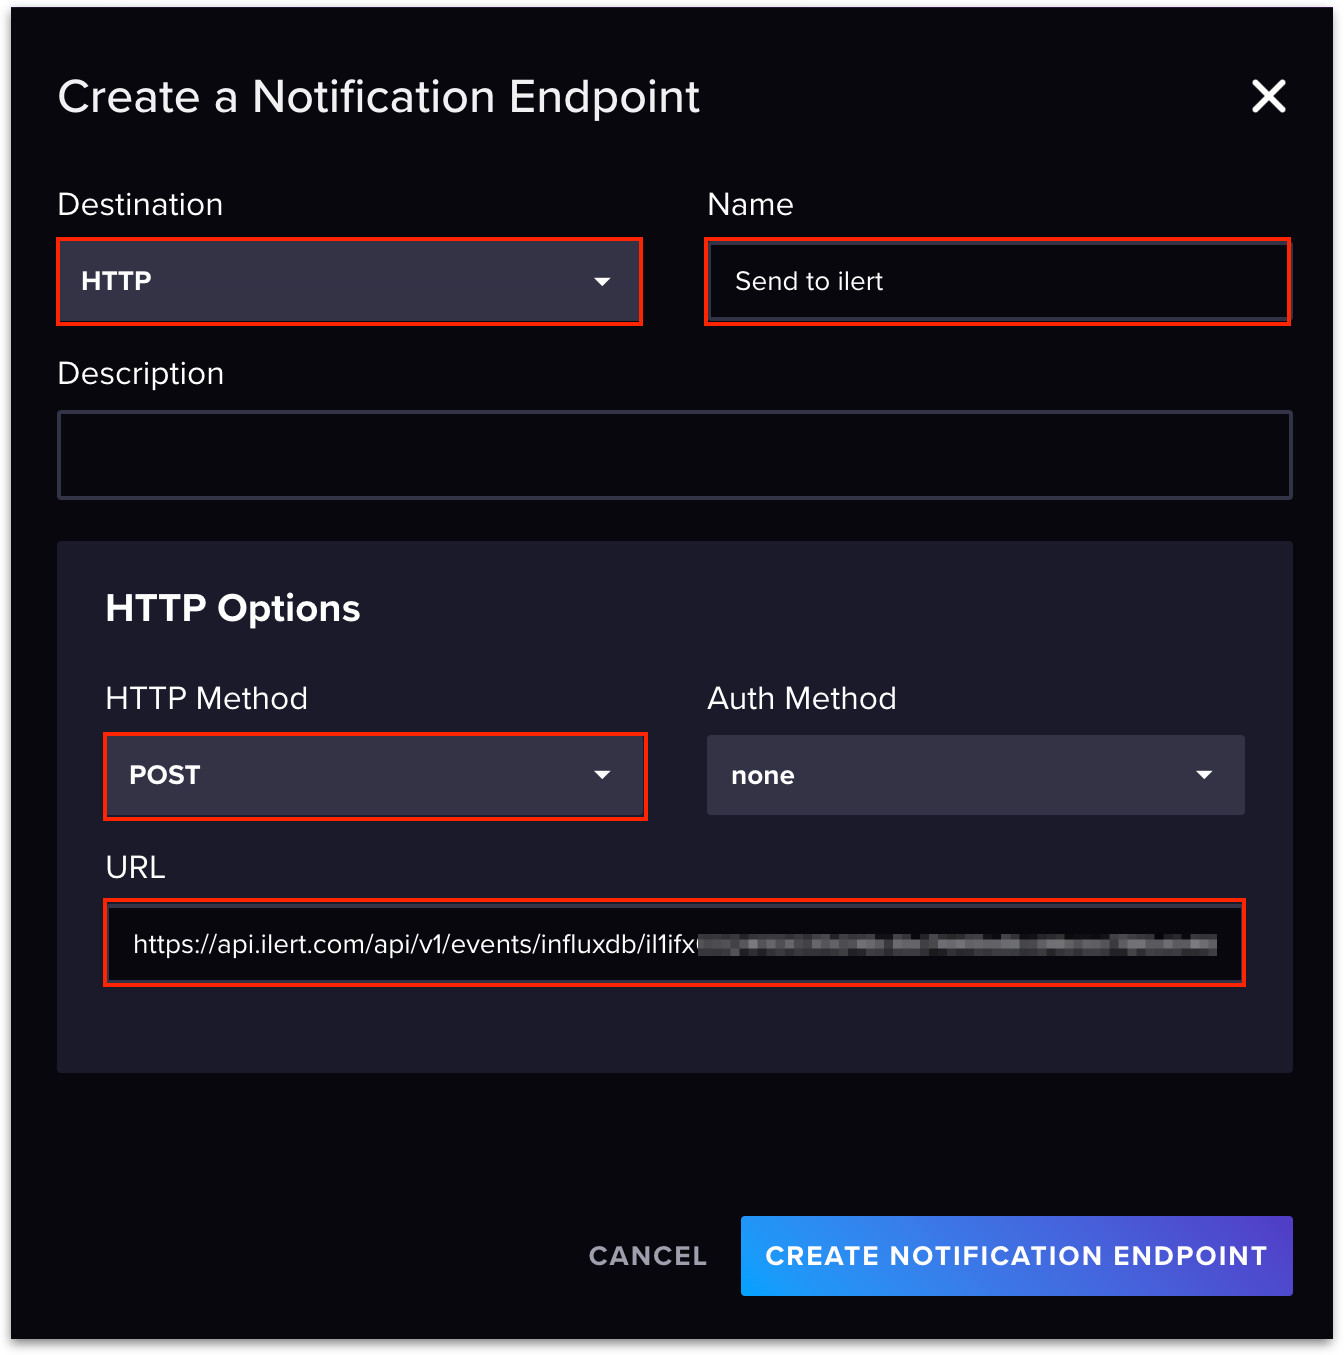
Task: Open the Destination dropdown showing HTTP
Action: tap(348, 281)
